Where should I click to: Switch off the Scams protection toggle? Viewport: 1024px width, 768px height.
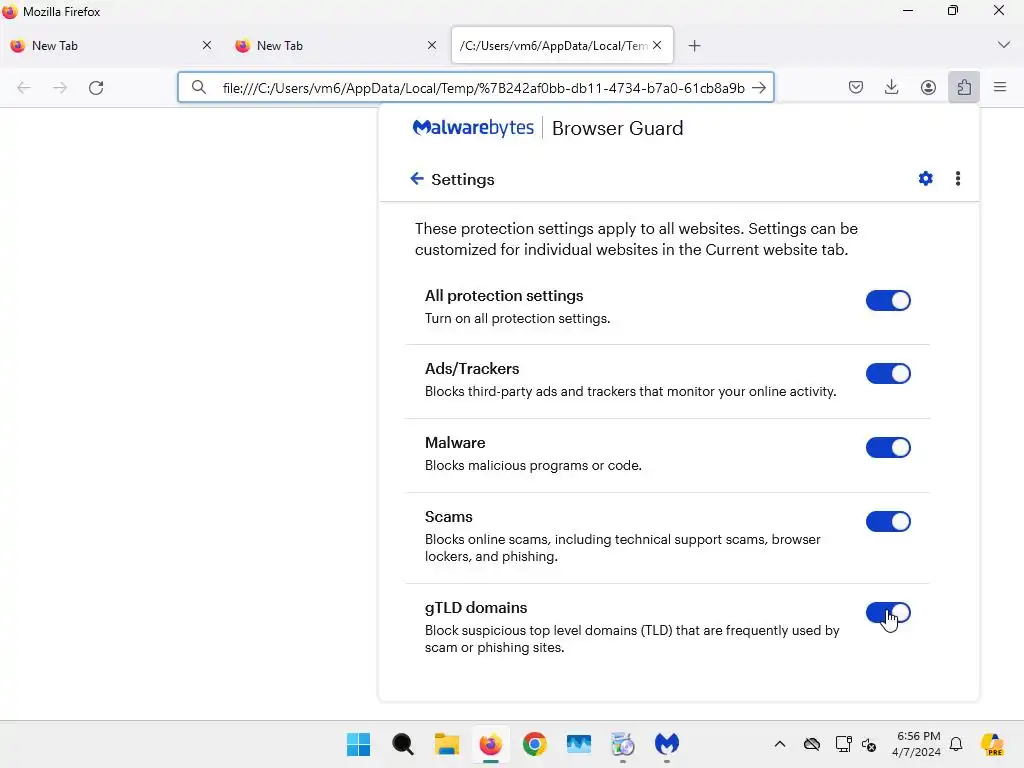(x=888, y=521)
